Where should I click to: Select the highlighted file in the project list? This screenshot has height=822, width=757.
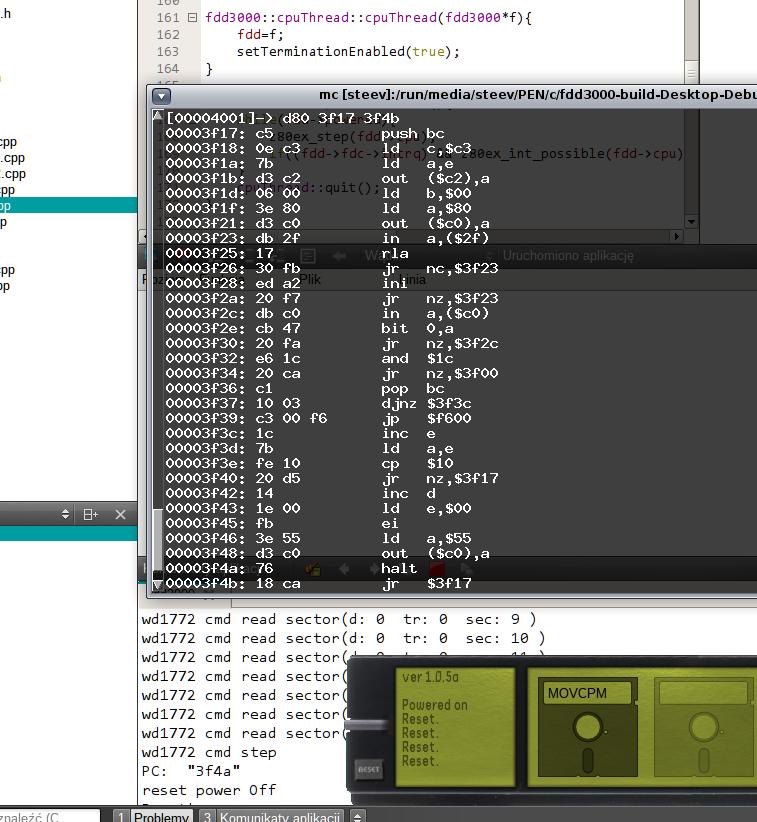pos(69,206)
